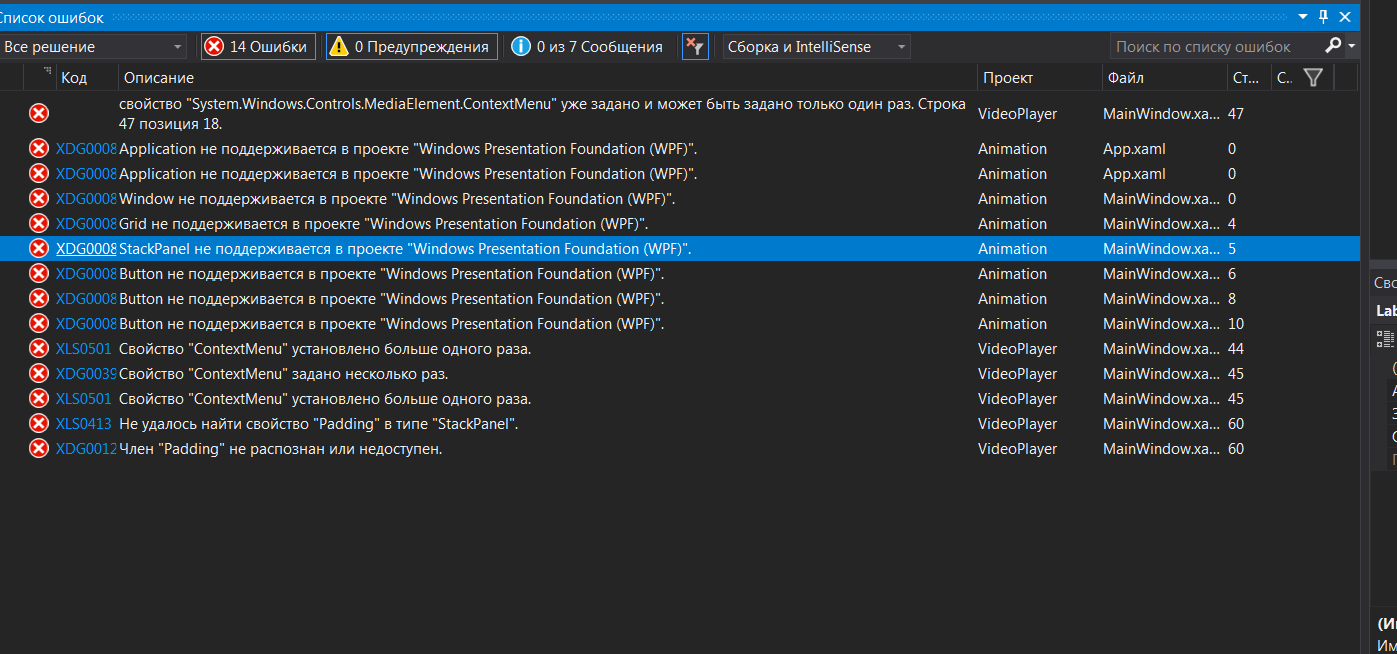The width and height of the screenshot is (1397, 654).
Task: Click the error list search field
Action: coord(1214,46)
